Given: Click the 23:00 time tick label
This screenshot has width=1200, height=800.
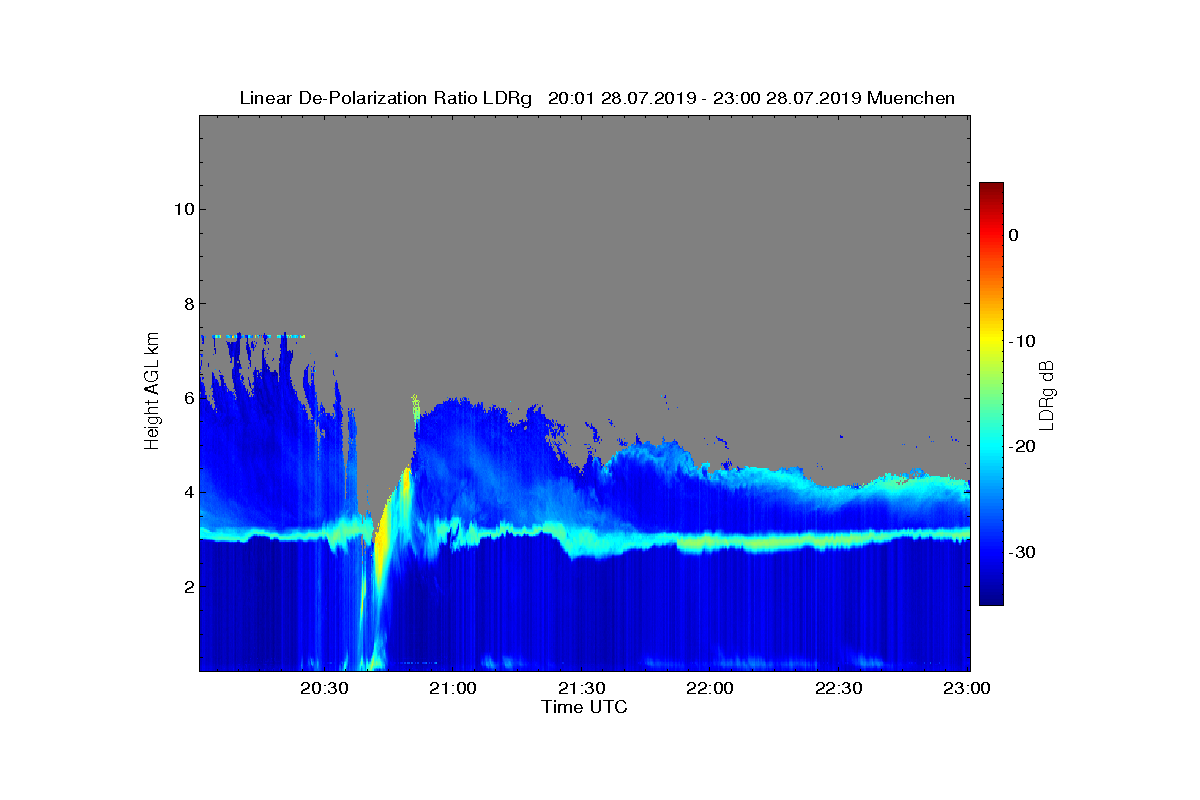Looking at the screenshot, I should click(966, 688).
